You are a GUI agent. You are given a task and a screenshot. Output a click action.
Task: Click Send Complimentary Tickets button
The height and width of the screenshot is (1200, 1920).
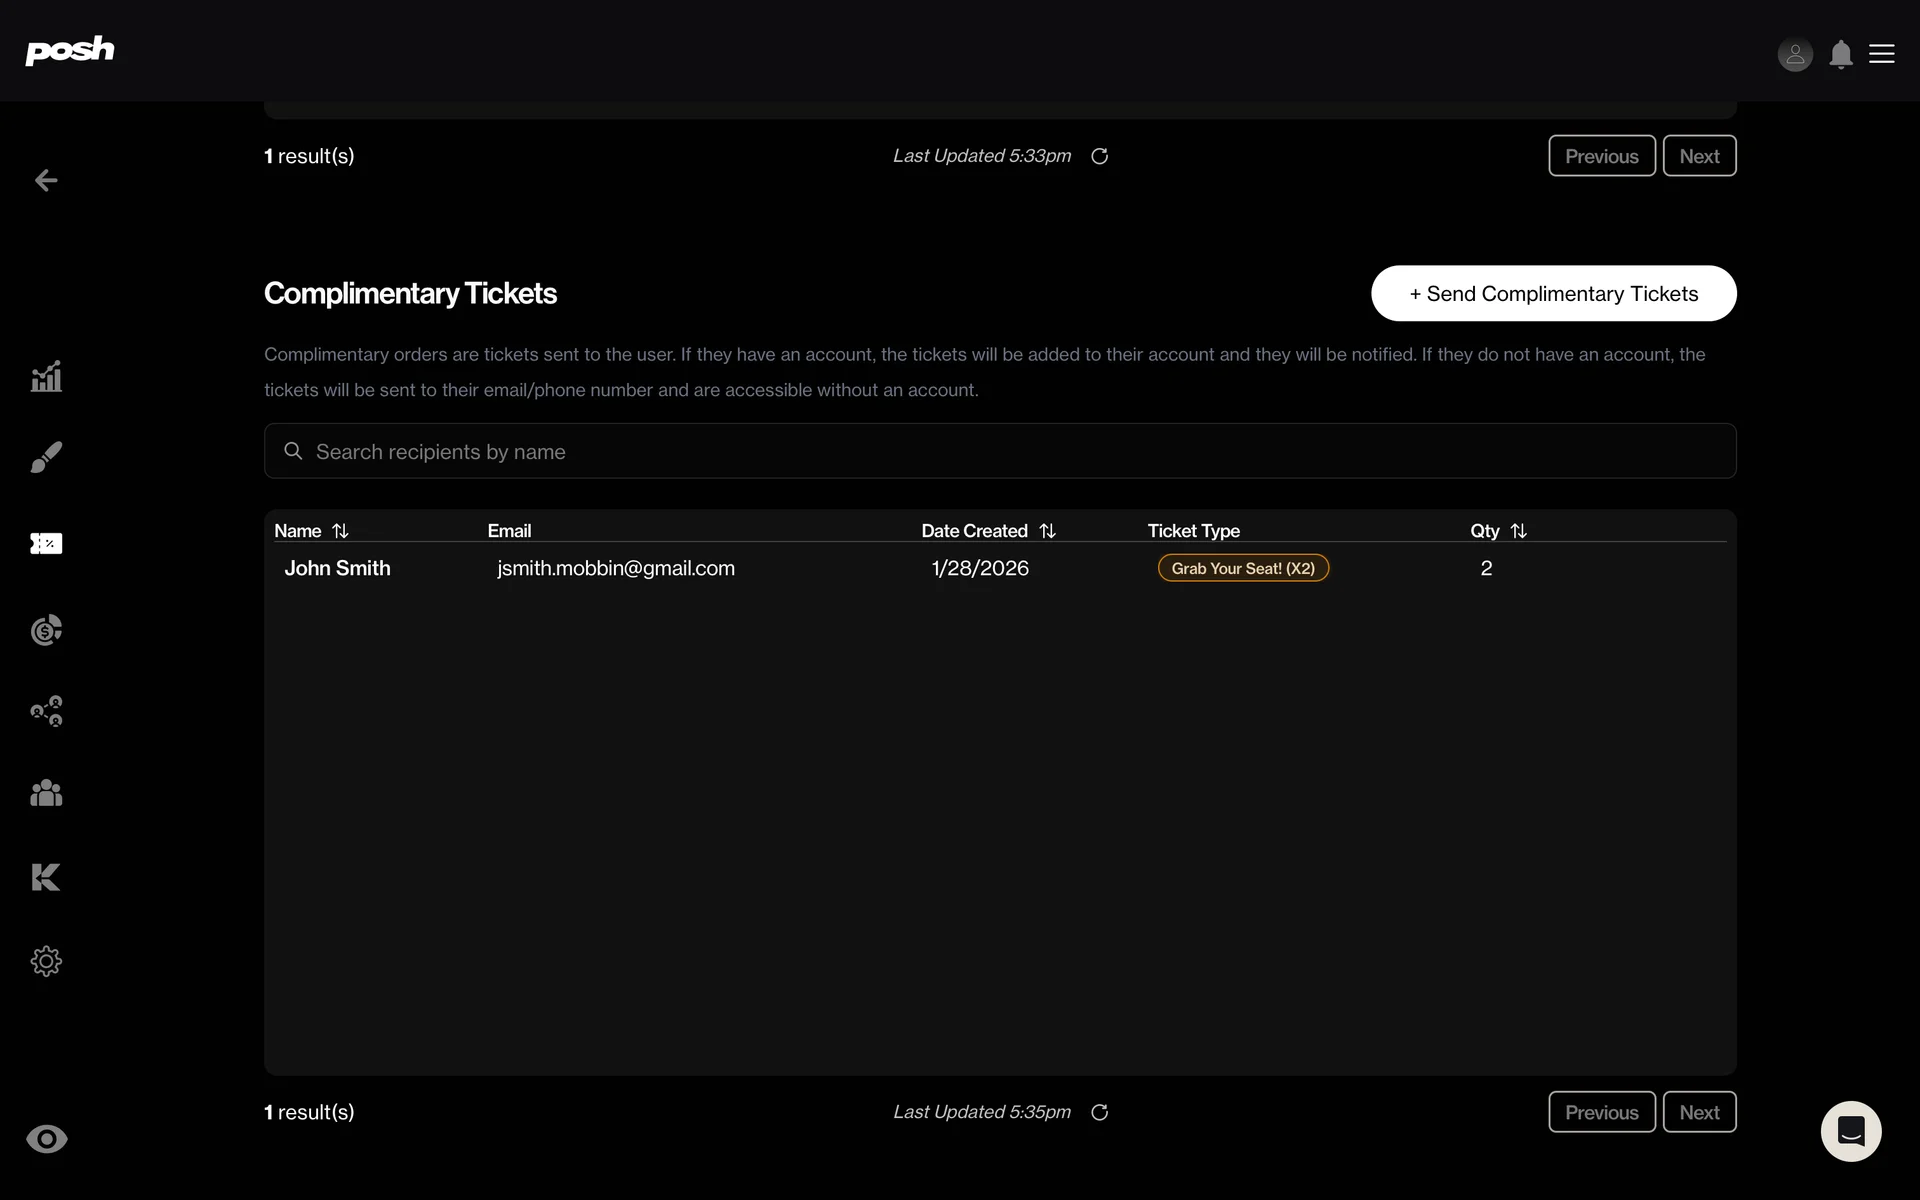[x=1553, y=293]
